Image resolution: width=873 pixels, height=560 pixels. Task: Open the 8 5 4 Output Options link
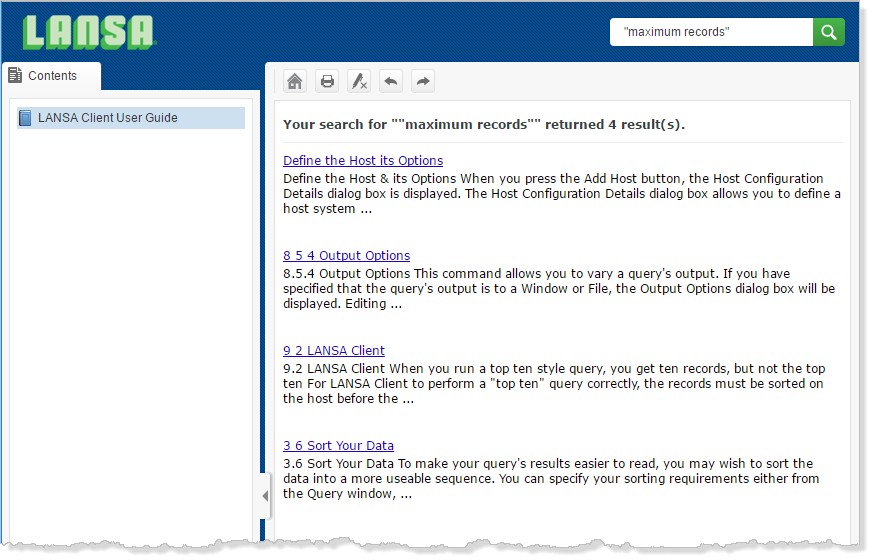coord(346,256)
